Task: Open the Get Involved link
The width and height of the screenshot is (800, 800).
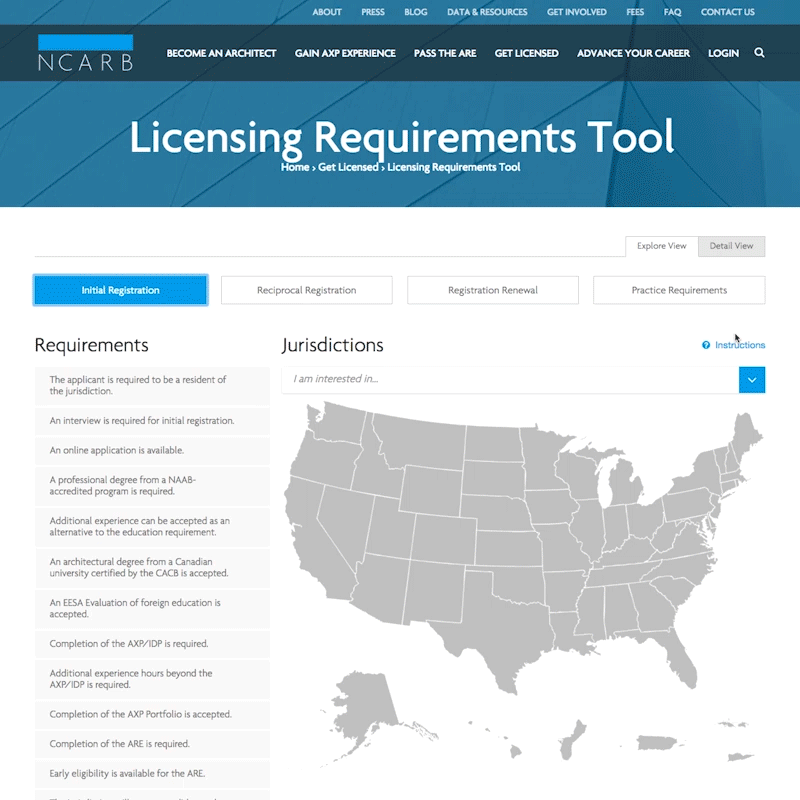Action: pos(577,12)
